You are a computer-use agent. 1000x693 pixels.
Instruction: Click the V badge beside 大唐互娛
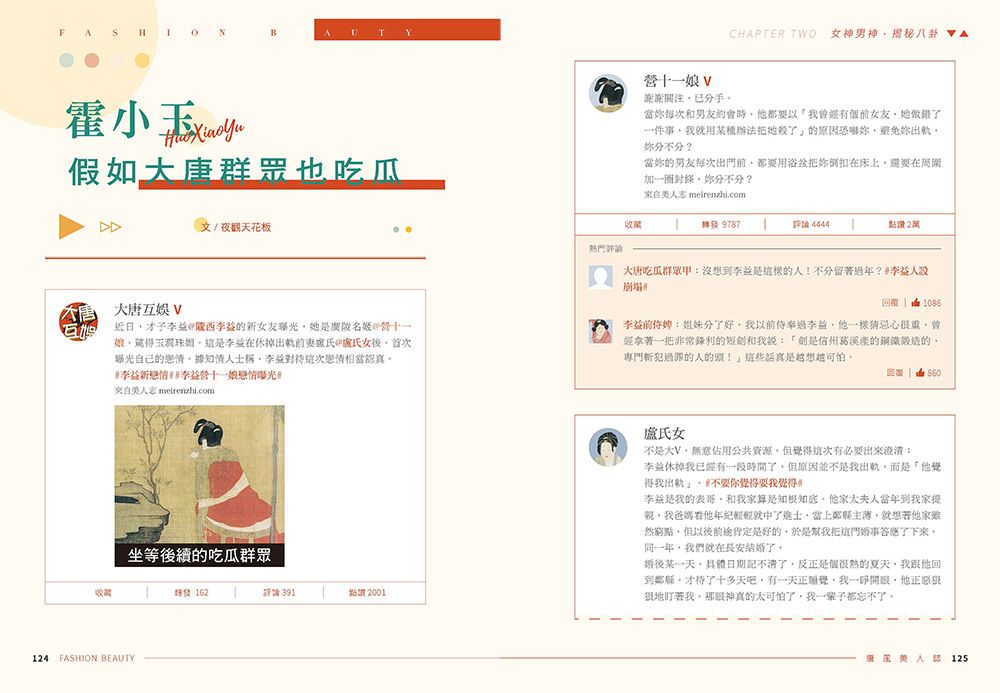177,310
